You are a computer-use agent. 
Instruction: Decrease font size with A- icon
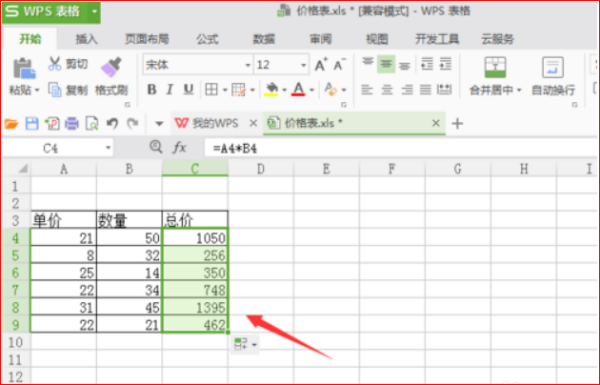coord(339,65)
